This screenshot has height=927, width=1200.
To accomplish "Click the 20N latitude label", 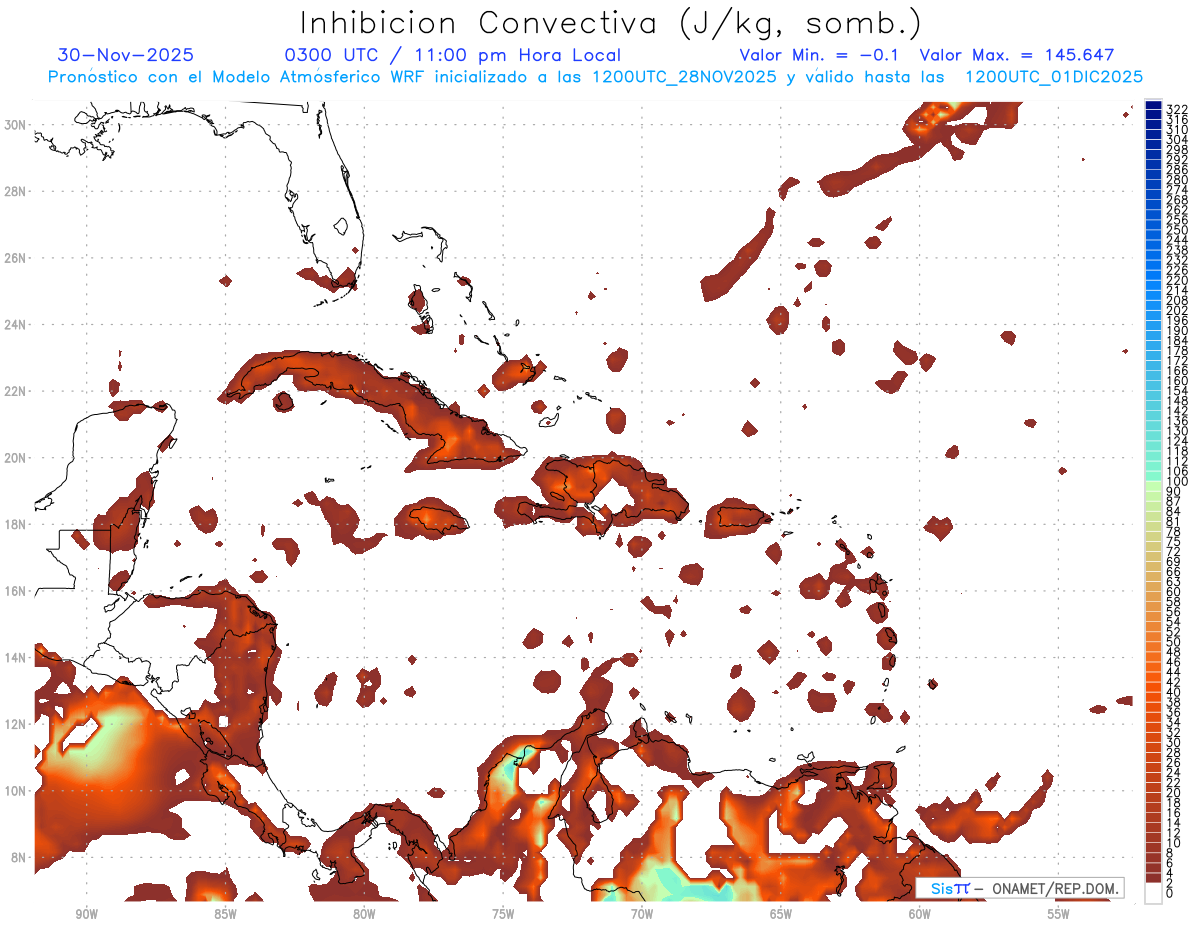I will 15,458.
